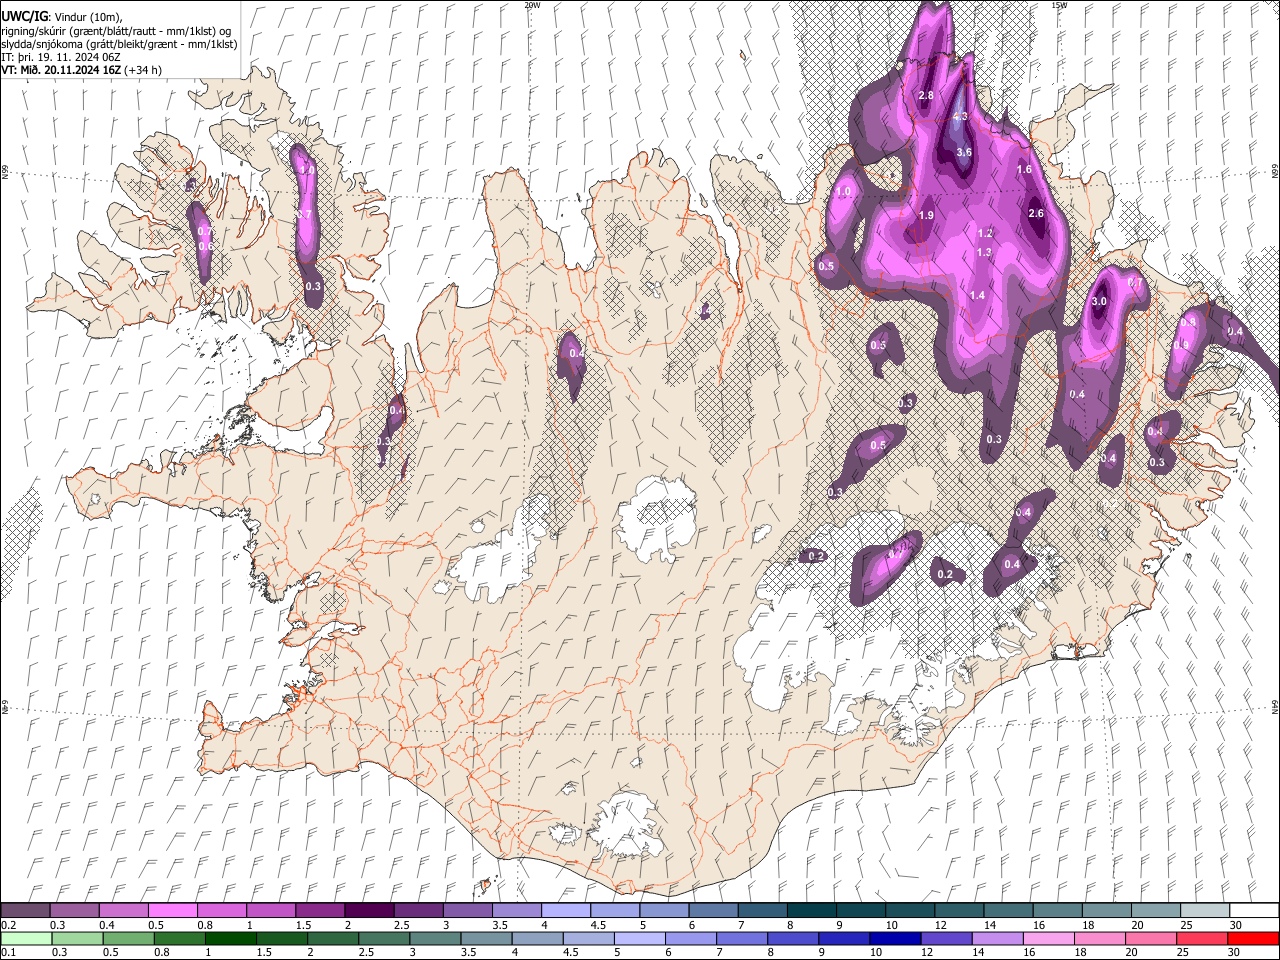This screenshot has height=960, width=1280.
Task: Click the 2.6 snowfall value label
Action: tap(1036, 213)
